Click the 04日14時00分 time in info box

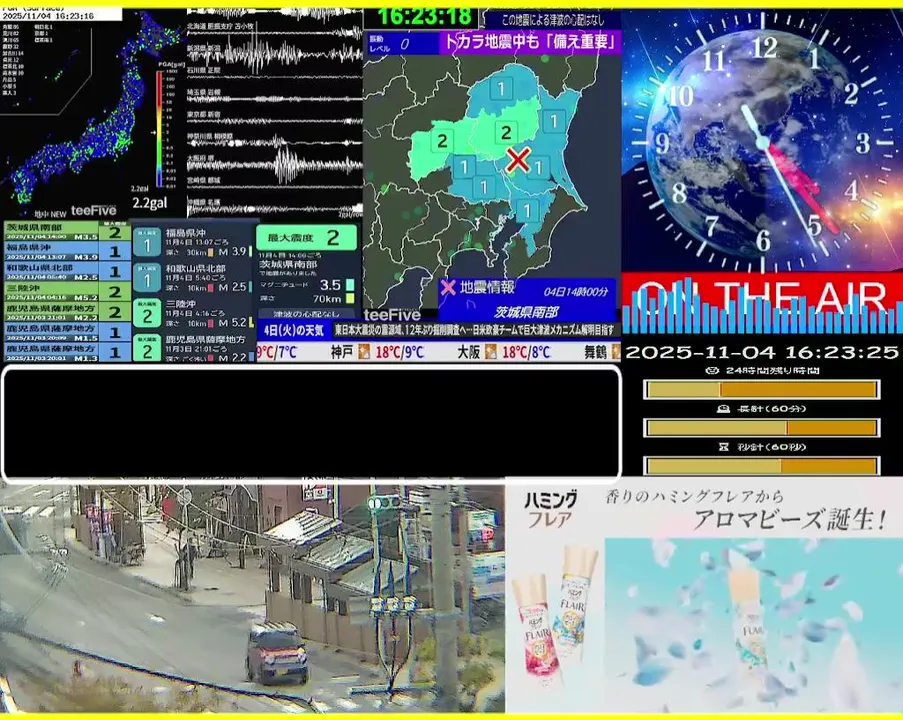(575, 291)
